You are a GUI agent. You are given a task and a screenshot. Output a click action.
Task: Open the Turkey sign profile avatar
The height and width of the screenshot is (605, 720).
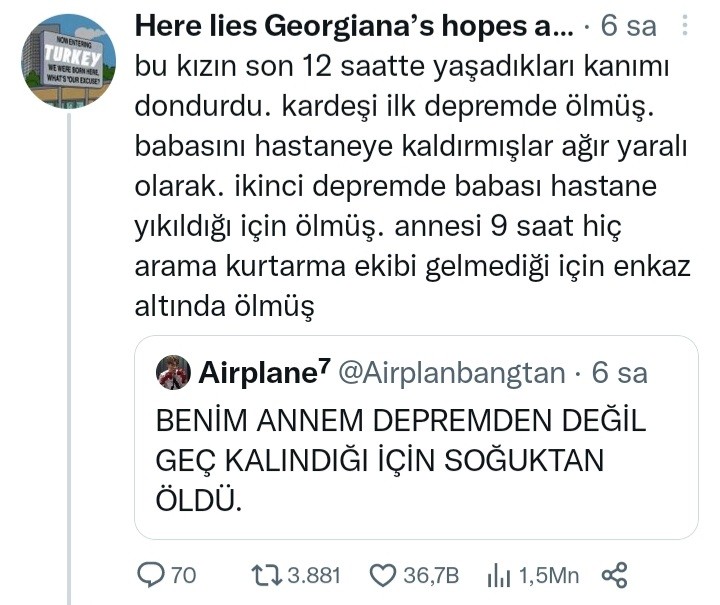point(68,61)
